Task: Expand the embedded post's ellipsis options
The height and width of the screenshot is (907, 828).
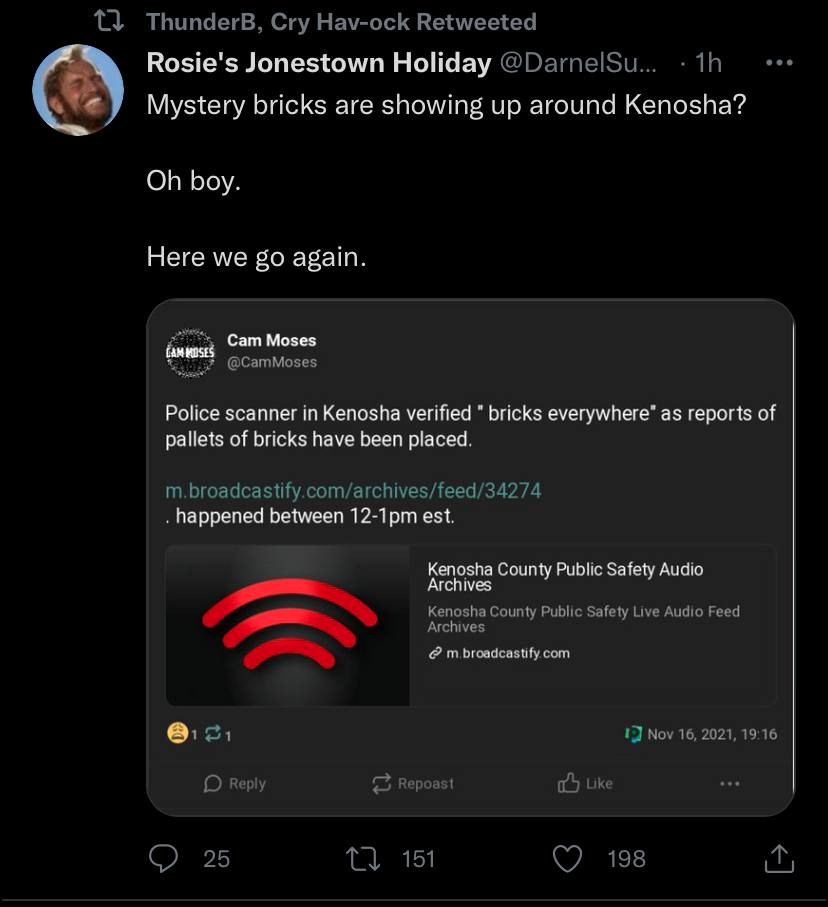Action: click(x=729, y=784)
